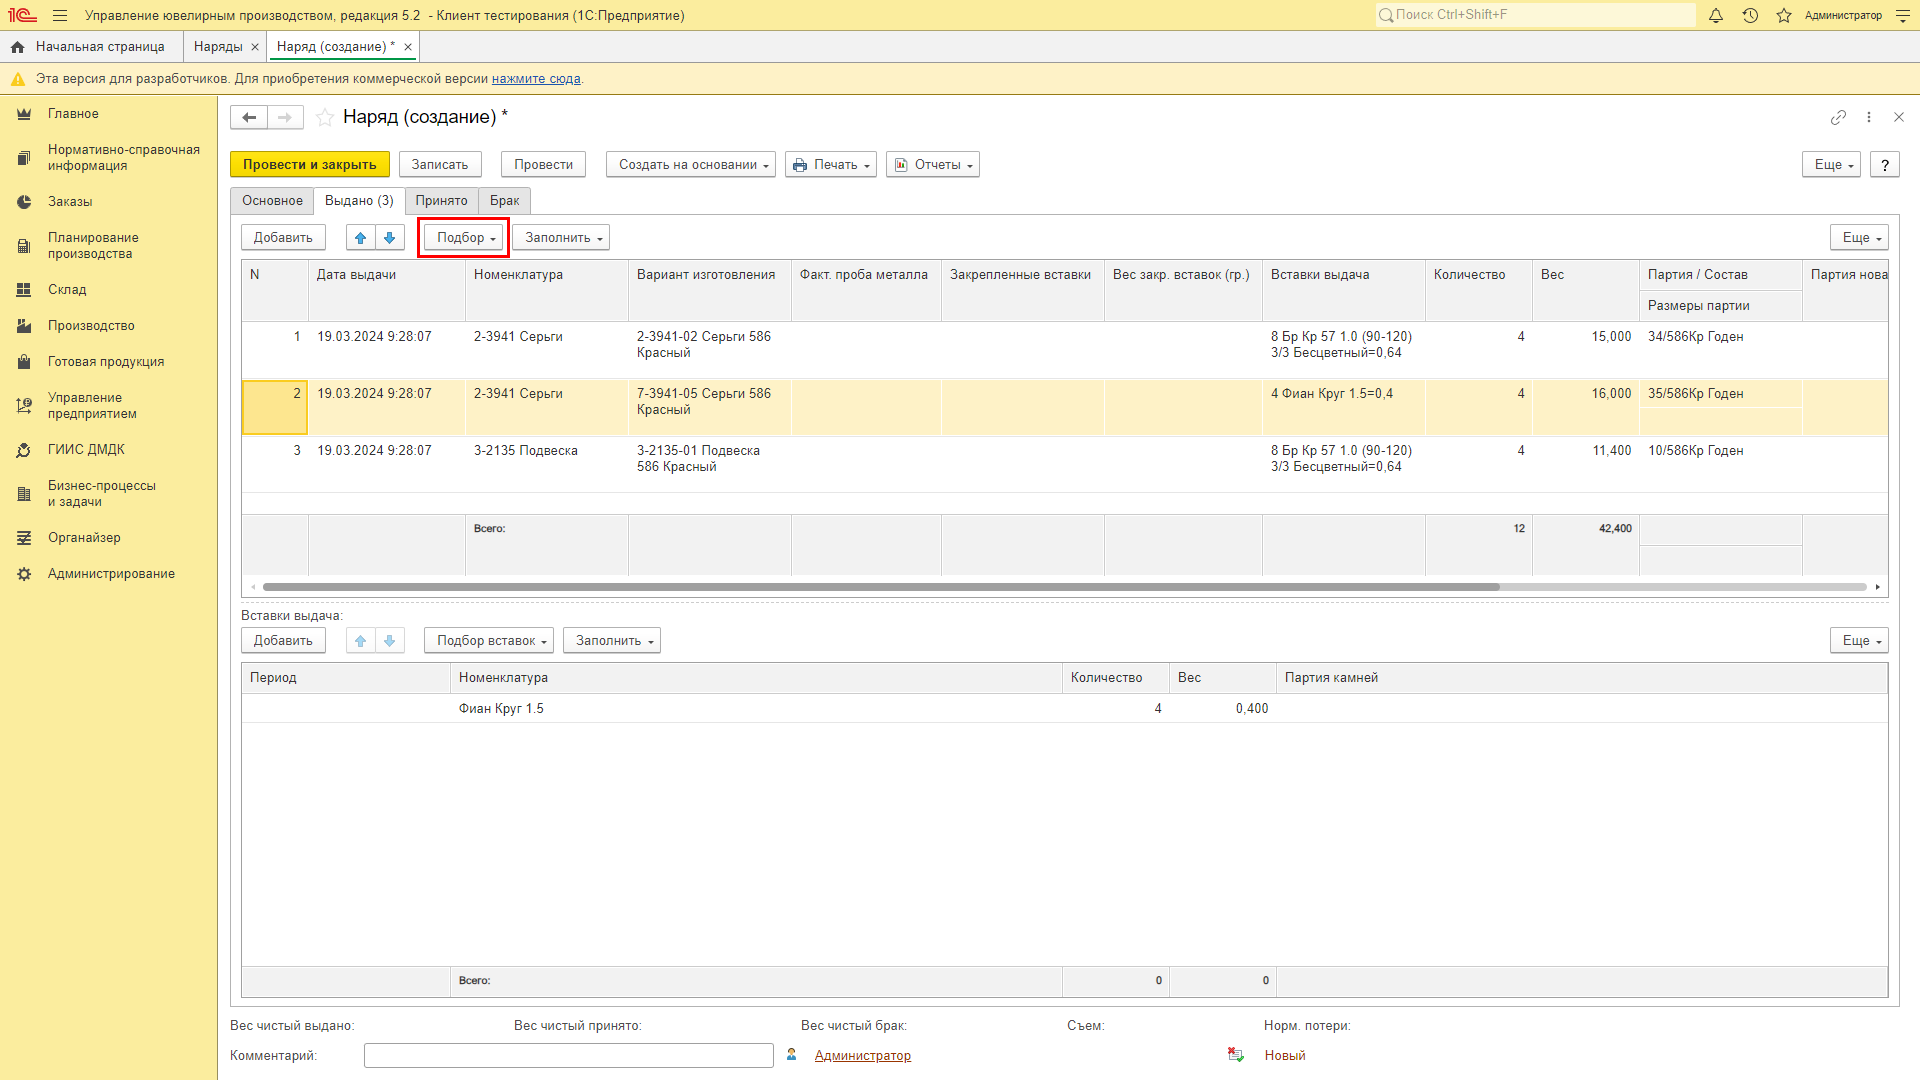
Task: Copy document link via chain icon
Action: (x=1838, y=118)
